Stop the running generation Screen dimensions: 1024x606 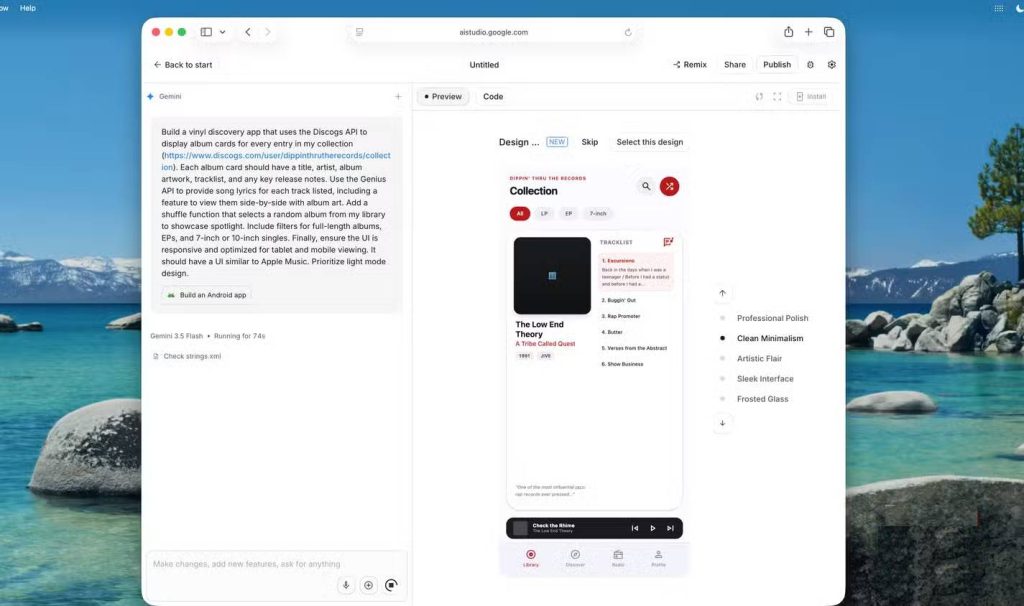(391, 585)
